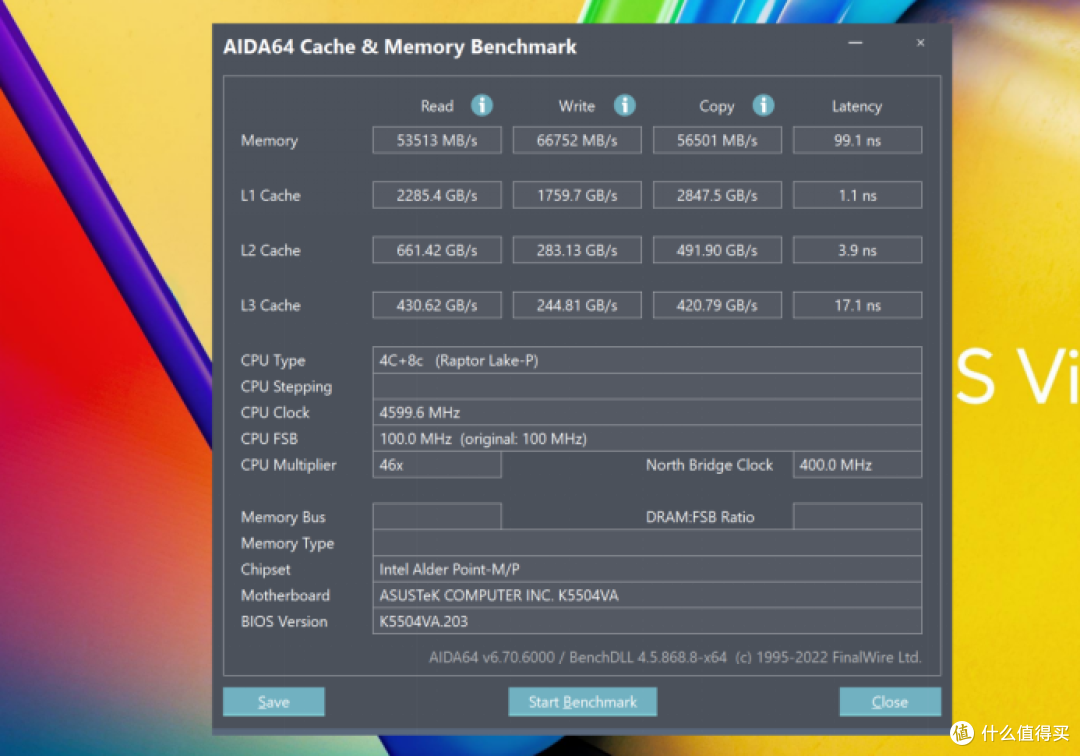This screenshot has width=1080, height=756.
Task: Click the empty Memory Bus field
Action: (437, 516)
